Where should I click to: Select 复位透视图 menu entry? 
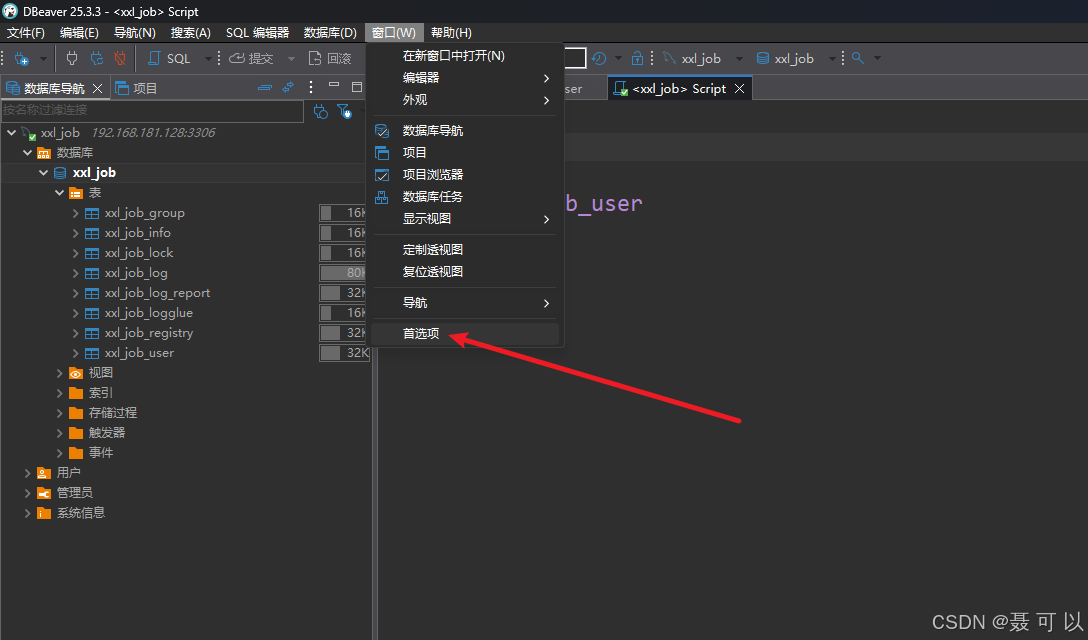point(465,272)
